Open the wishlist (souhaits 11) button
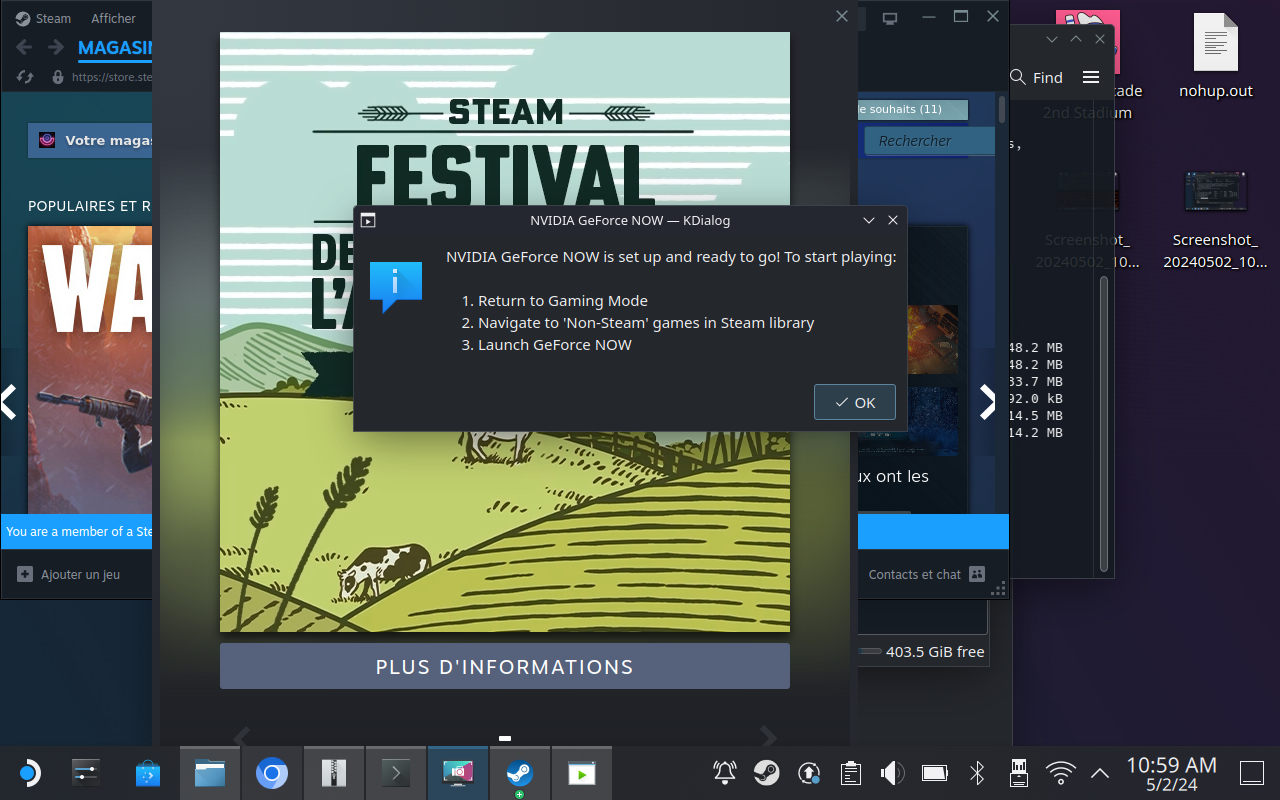The height and width of the screenshot is (800, 1280). click(x=913, y=109)
